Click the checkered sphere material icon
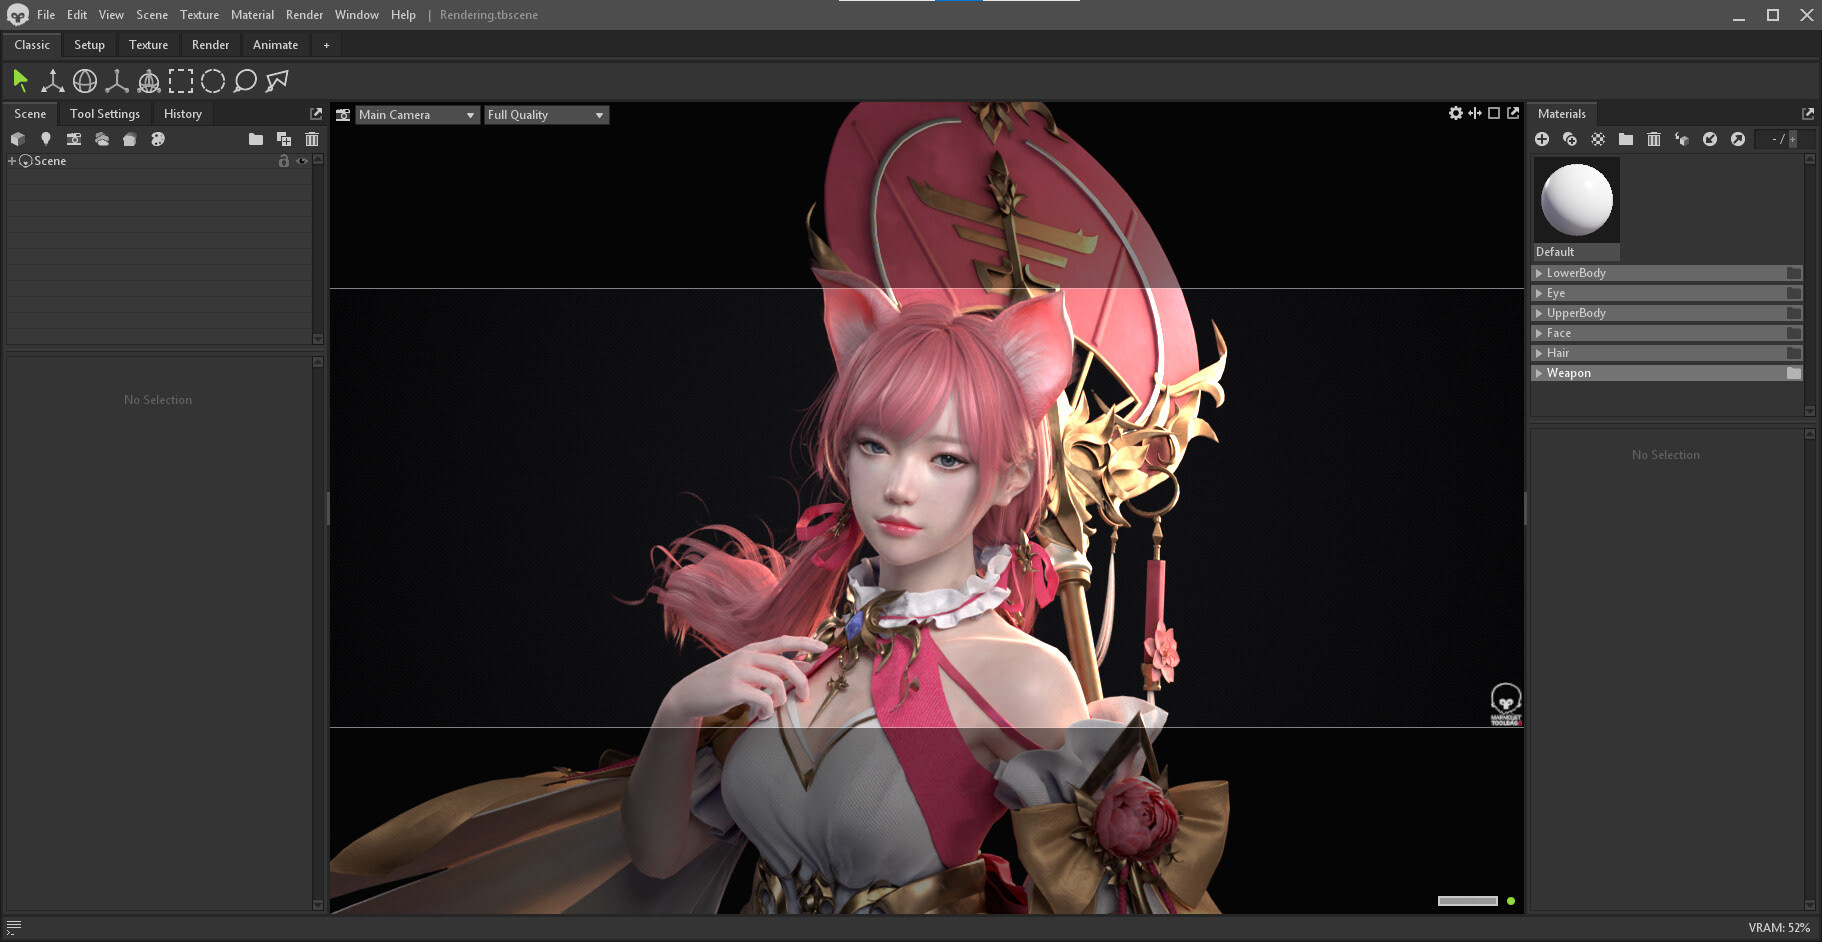This screenshot has height=942, width=1822. pyautogui.click(x=1598, y=139)
